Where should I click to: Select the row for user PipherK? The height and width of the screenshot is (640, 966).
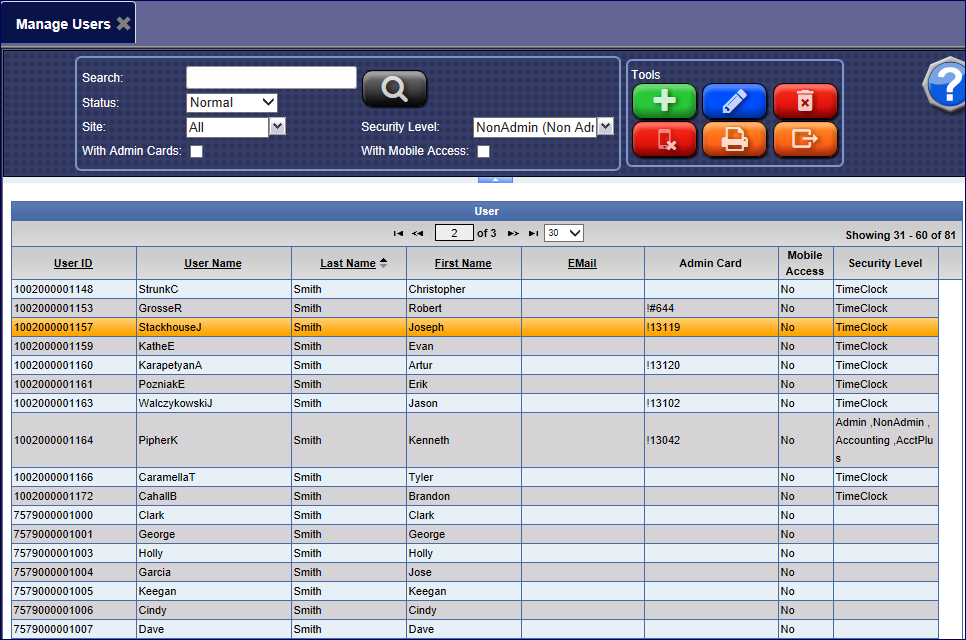(x=158, y=440)
